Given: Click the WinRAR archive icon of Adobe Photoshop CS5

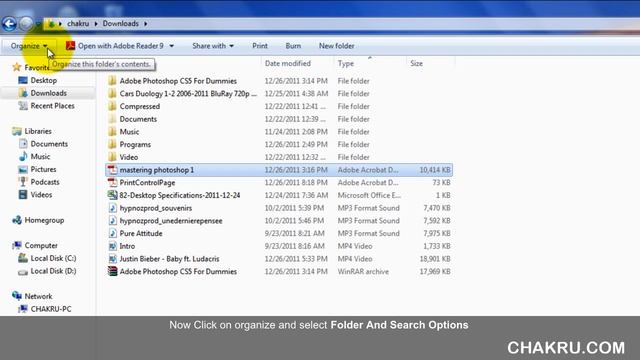Looking at the screenshot, I should click(112, 271).
